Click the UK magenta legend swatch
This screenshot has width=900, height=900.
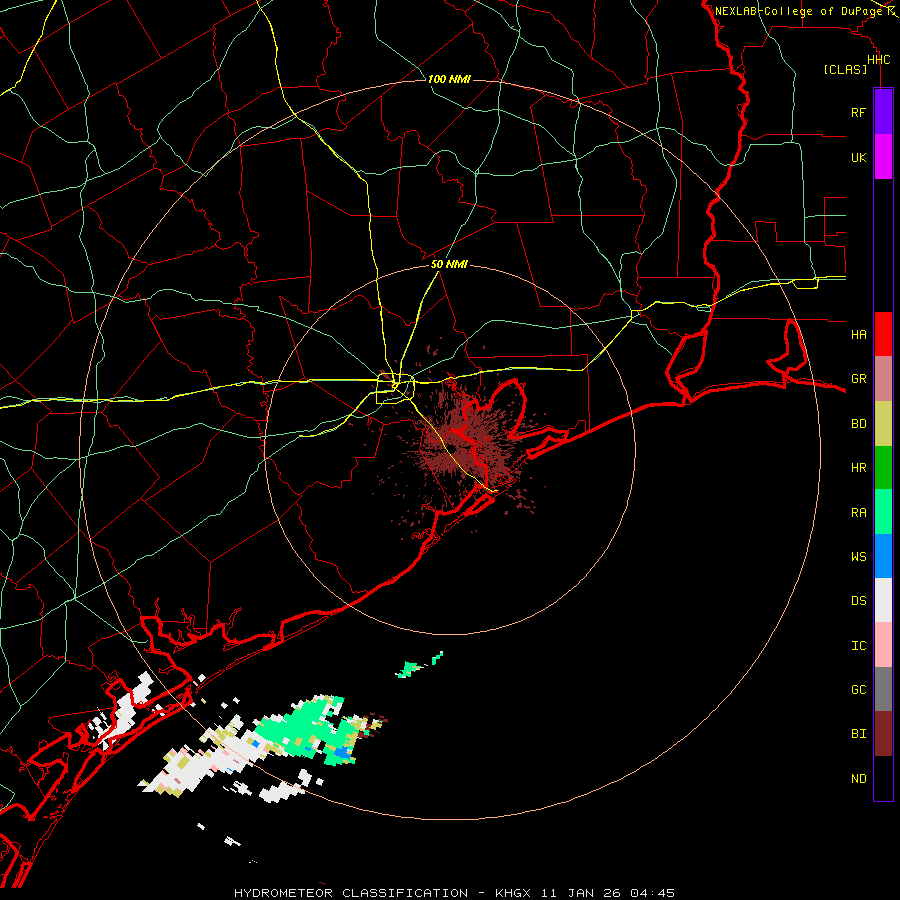(883, 157)
